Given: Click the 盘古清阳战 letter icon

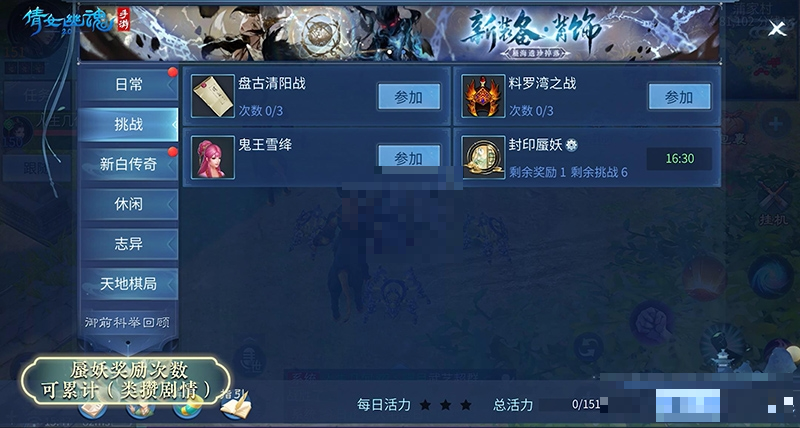Looking at the screenshot, I should pyautogui.click(x=213, y=96).
